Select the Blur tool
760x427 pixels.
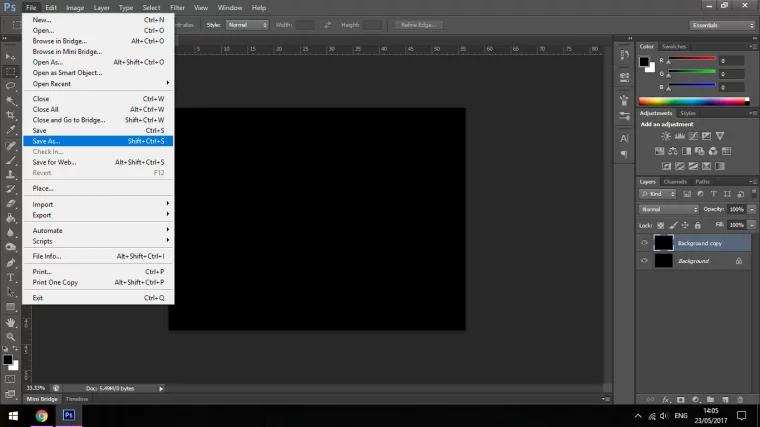11,233
